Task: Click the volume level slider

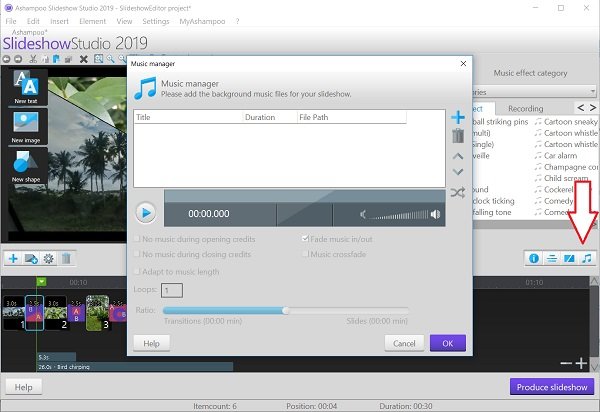Action: pyautogui.click(x=398, y=215)
